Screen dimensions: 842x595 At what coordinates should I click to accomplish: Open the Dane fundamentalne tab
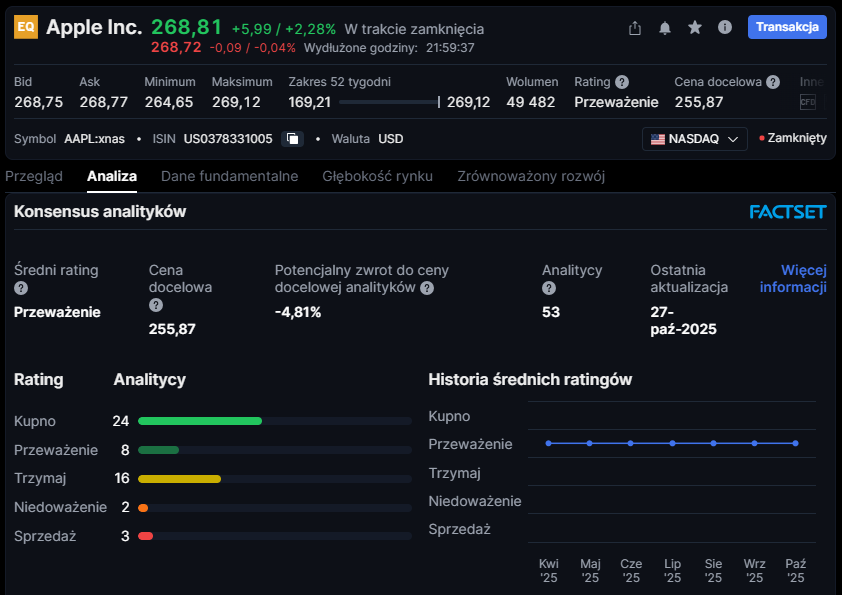(x=229, y=176)
